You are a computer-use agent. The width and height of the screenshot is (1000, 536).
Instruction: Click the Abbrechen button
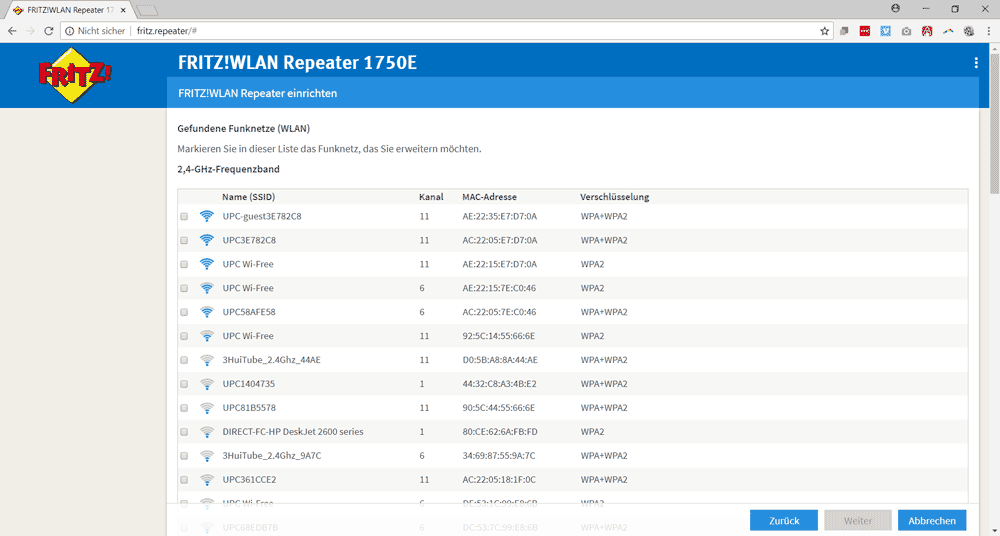tap(932, 521)
